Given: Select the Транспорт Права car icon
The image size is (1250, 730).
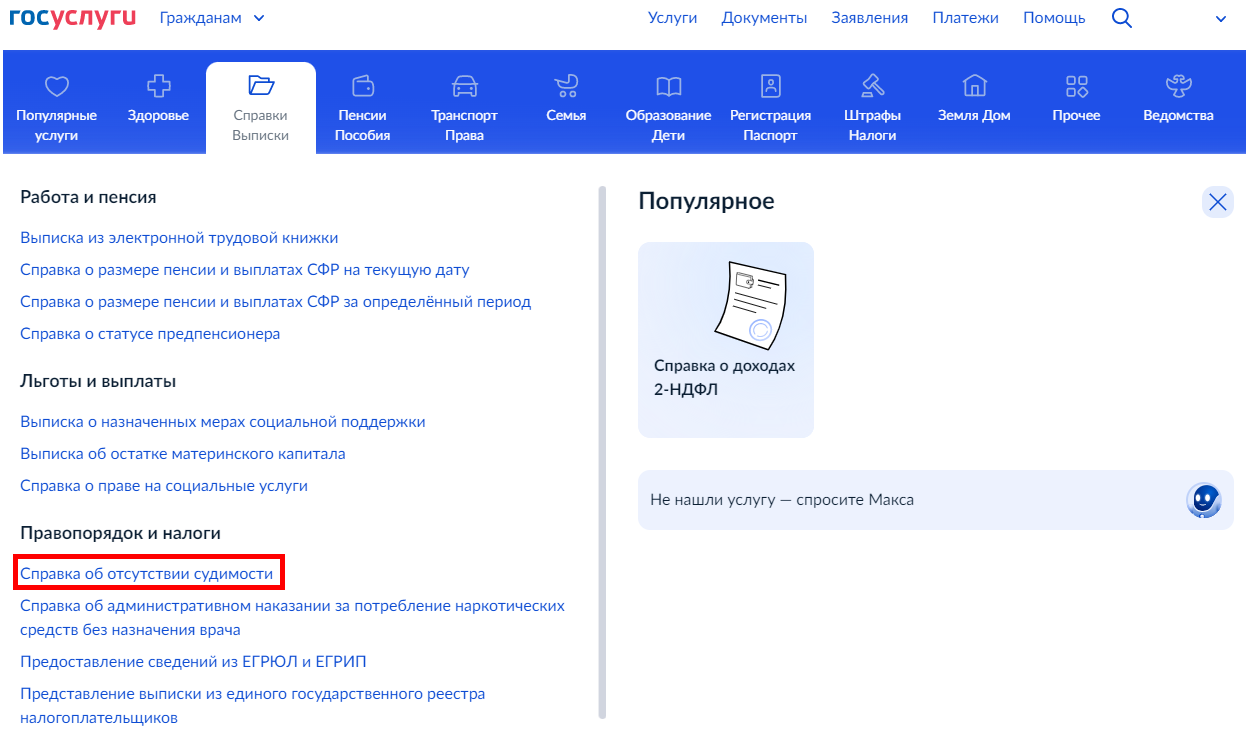Looking at the screenshot, I should point(465,86).
